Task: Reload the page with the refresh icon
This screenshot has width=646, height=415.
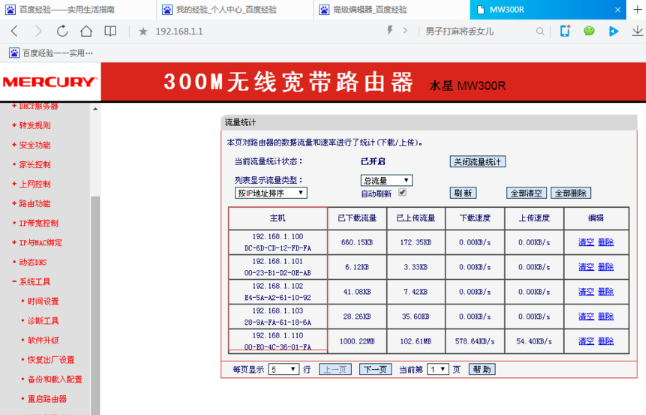Action: pyautogui.click(x=62, y=31)
